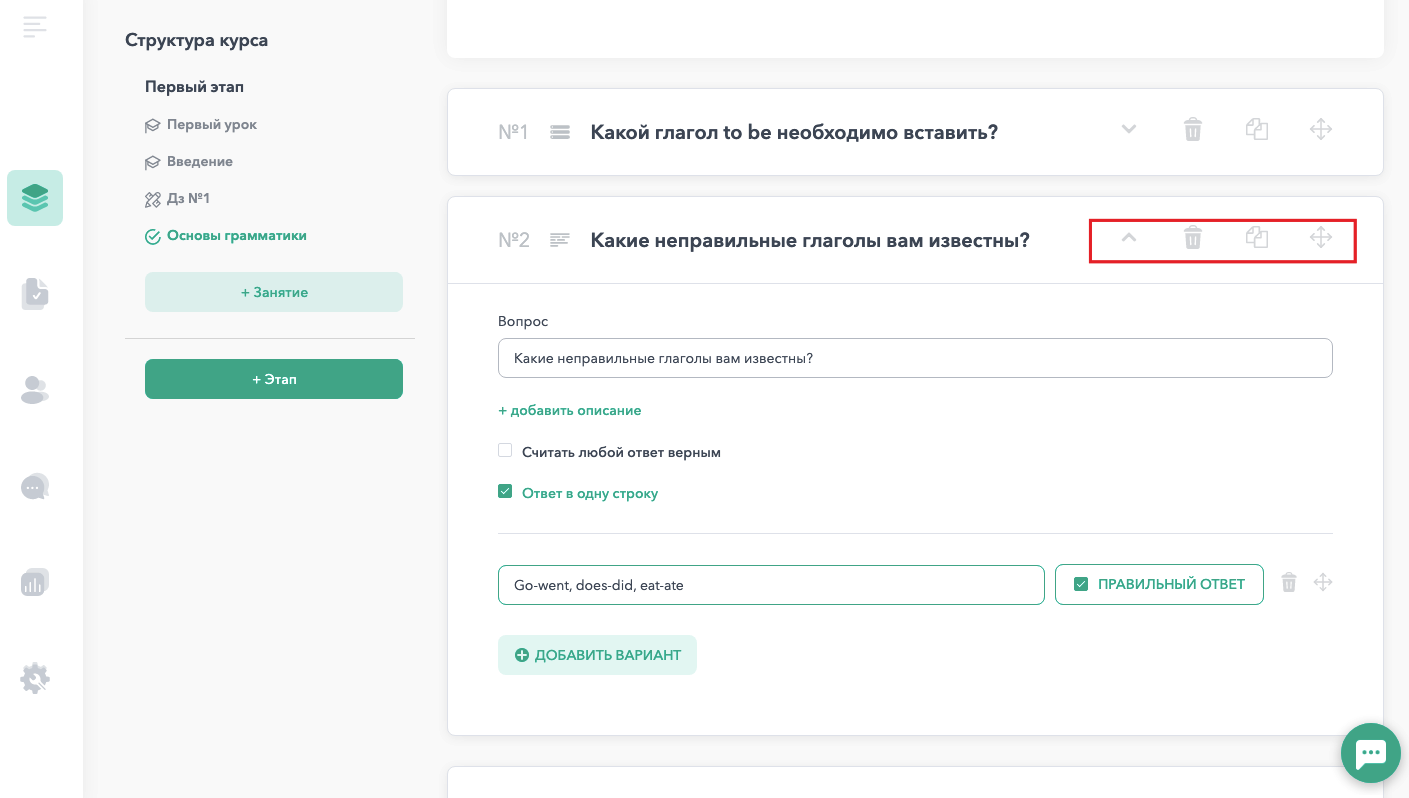
Task: Select 'Первый этап' stage heading
Action: pyautogui.click(x=194, y=87)
